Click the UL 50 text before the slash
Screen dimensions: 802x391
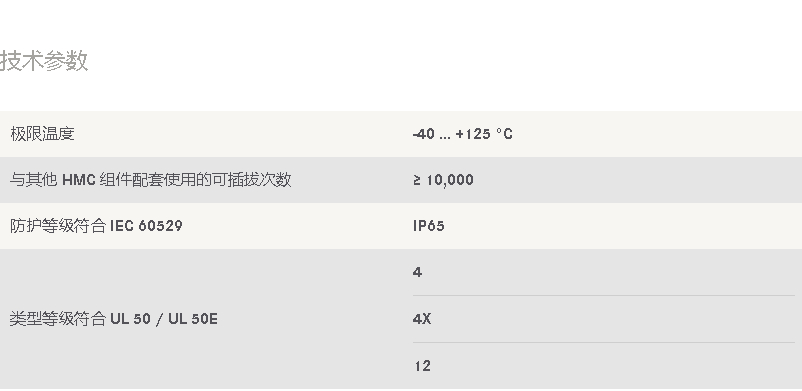[130, 319]
